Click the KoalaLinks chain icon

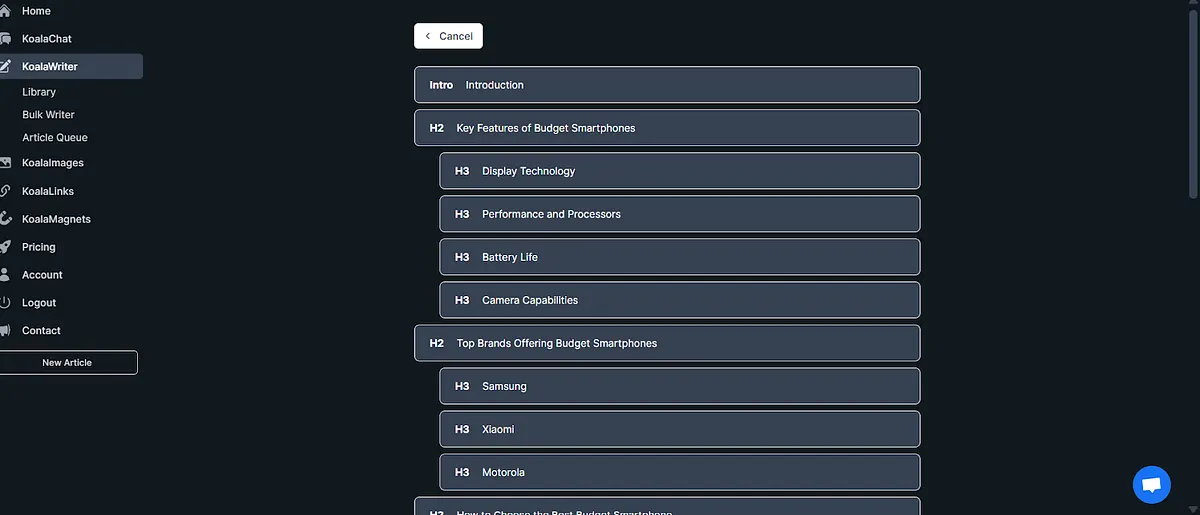coord(5,191)
